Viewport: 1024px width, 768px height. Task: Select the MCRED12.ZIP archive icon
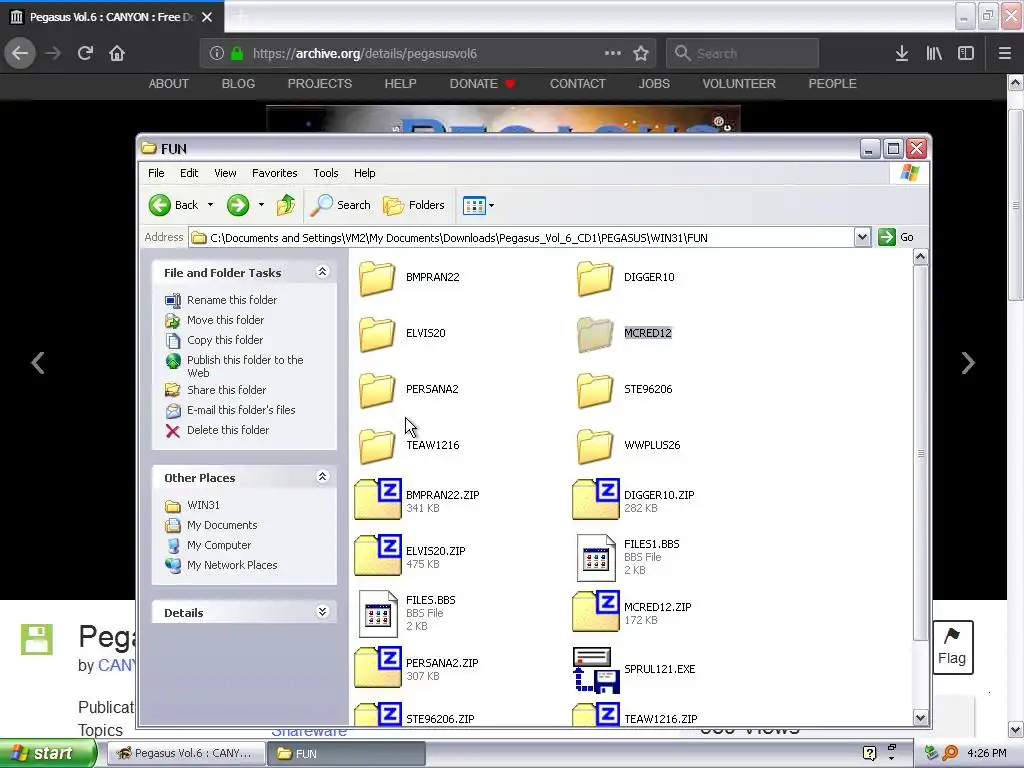[x=596, y=612]
